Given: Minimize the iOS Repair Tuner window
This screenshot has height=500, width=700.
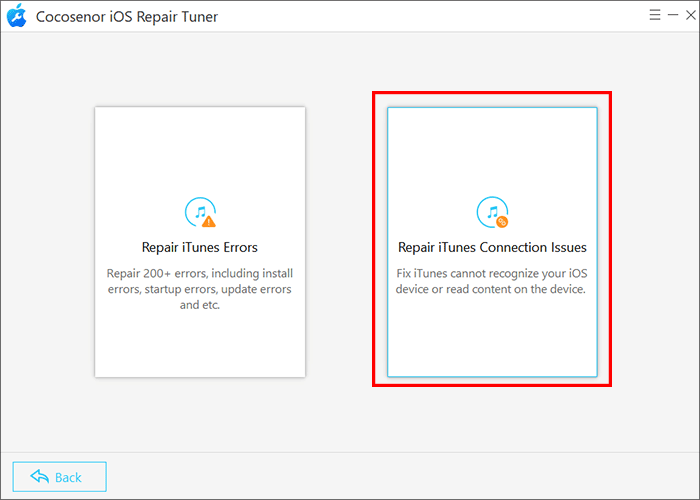Looking at the screenshot, I should point(673,15).
